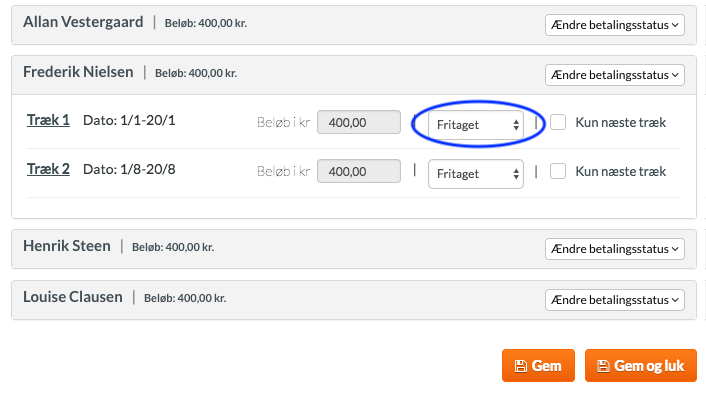Open Fritaget status dropdown for Træk 2

476,174
